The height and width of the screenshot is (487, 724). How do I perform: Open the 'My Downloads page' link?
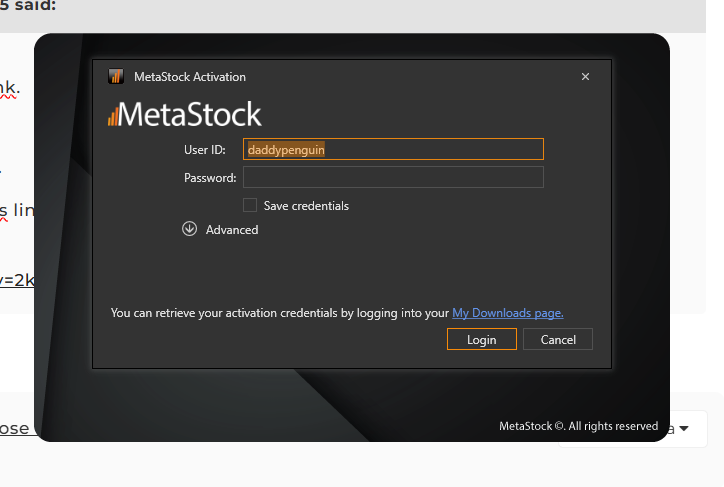click(508, 313)
